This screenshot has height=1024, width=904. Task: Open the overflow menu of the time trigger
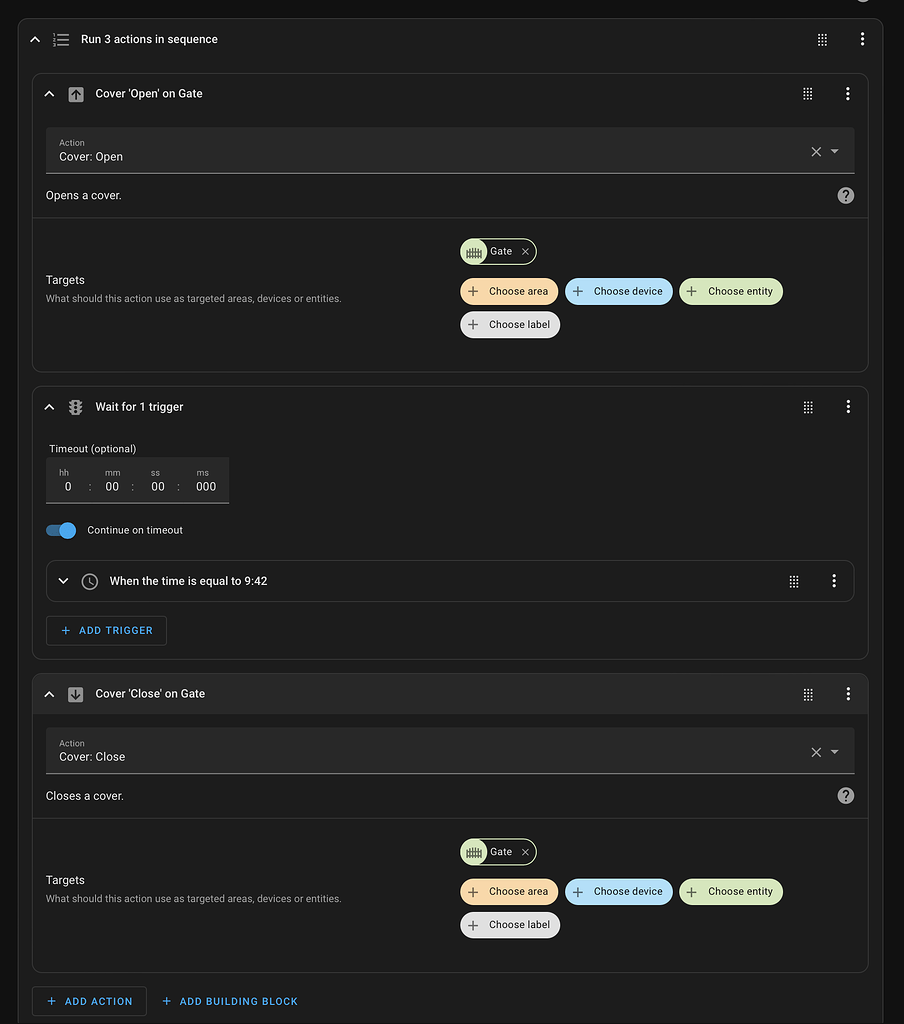(x=834, y=580)
